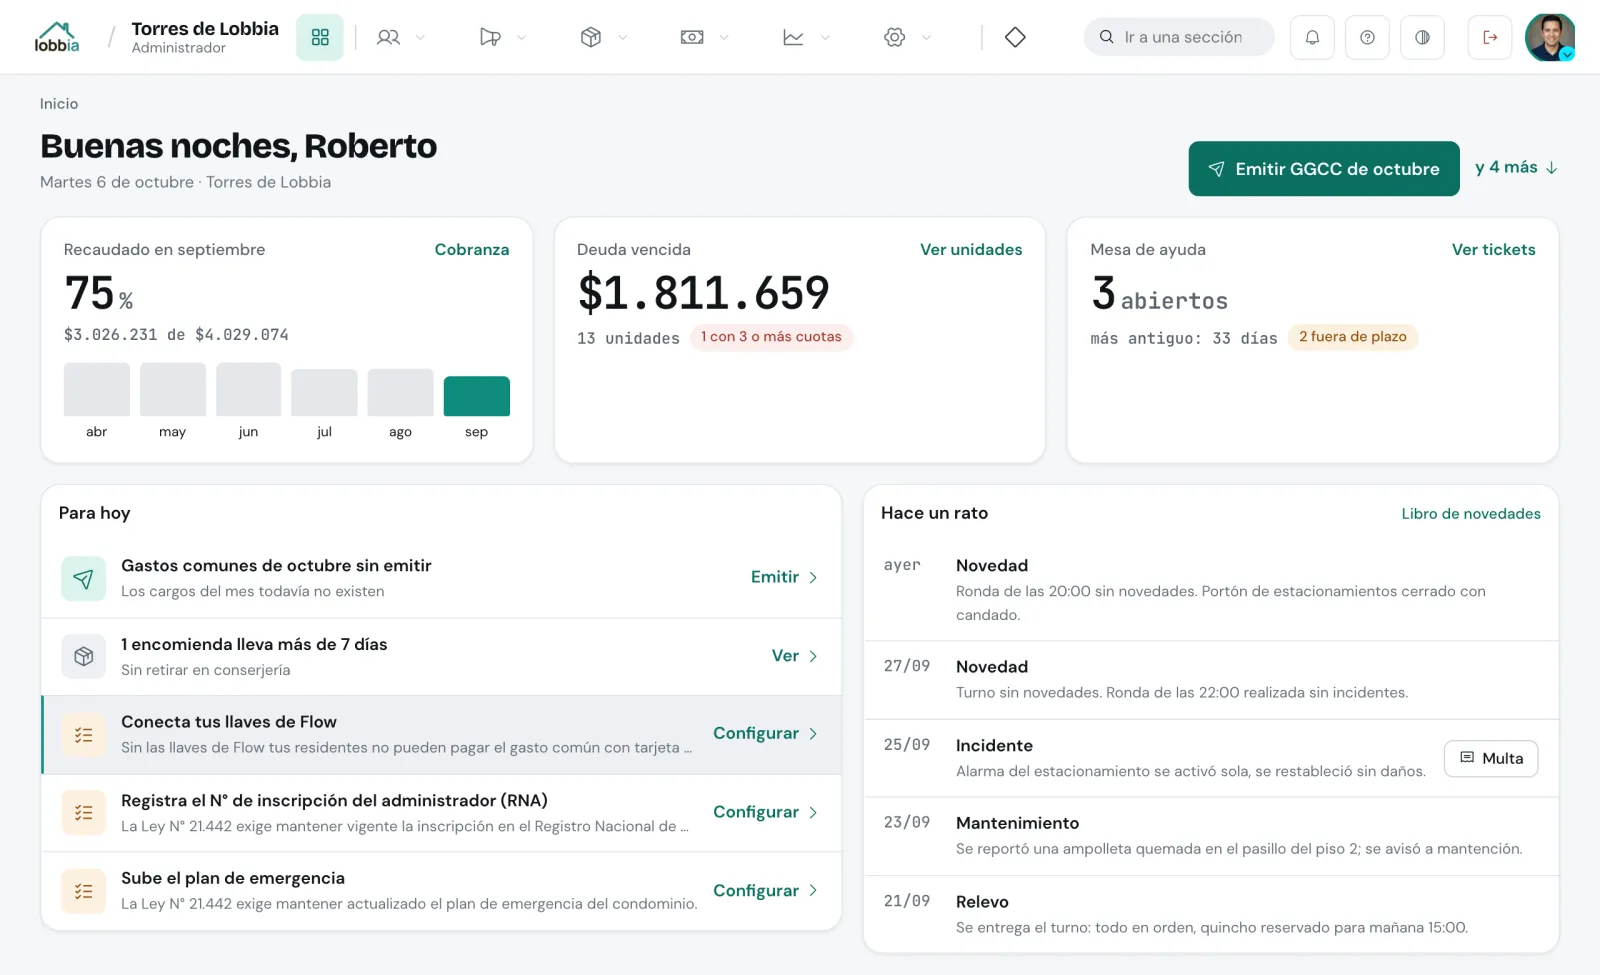Open the help question mark icon
The width and height of the screenshot is (1600, 975).
1367,37
